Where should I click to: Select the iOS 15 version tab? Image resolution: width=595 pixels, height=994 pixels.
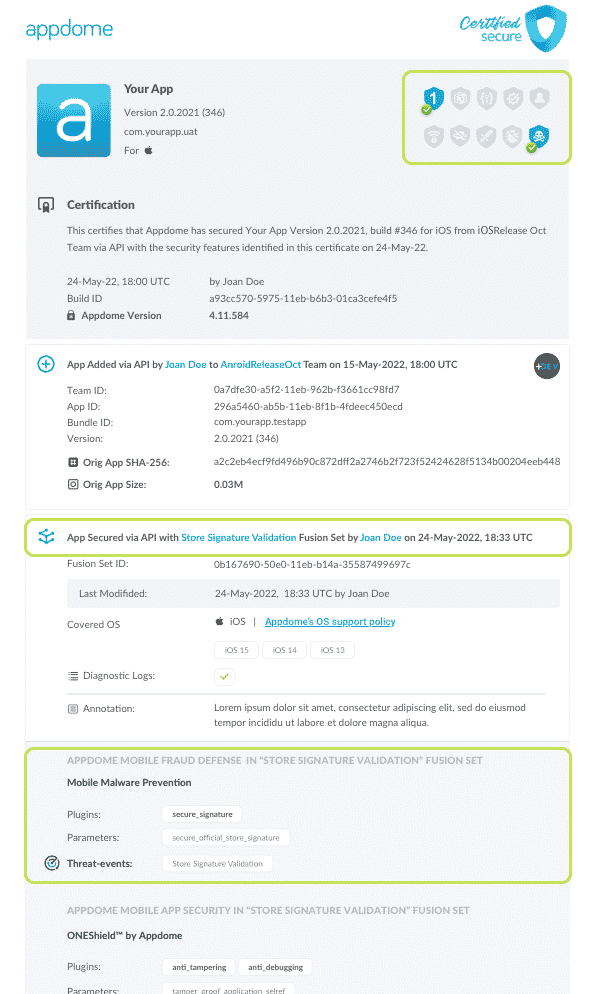235,649
